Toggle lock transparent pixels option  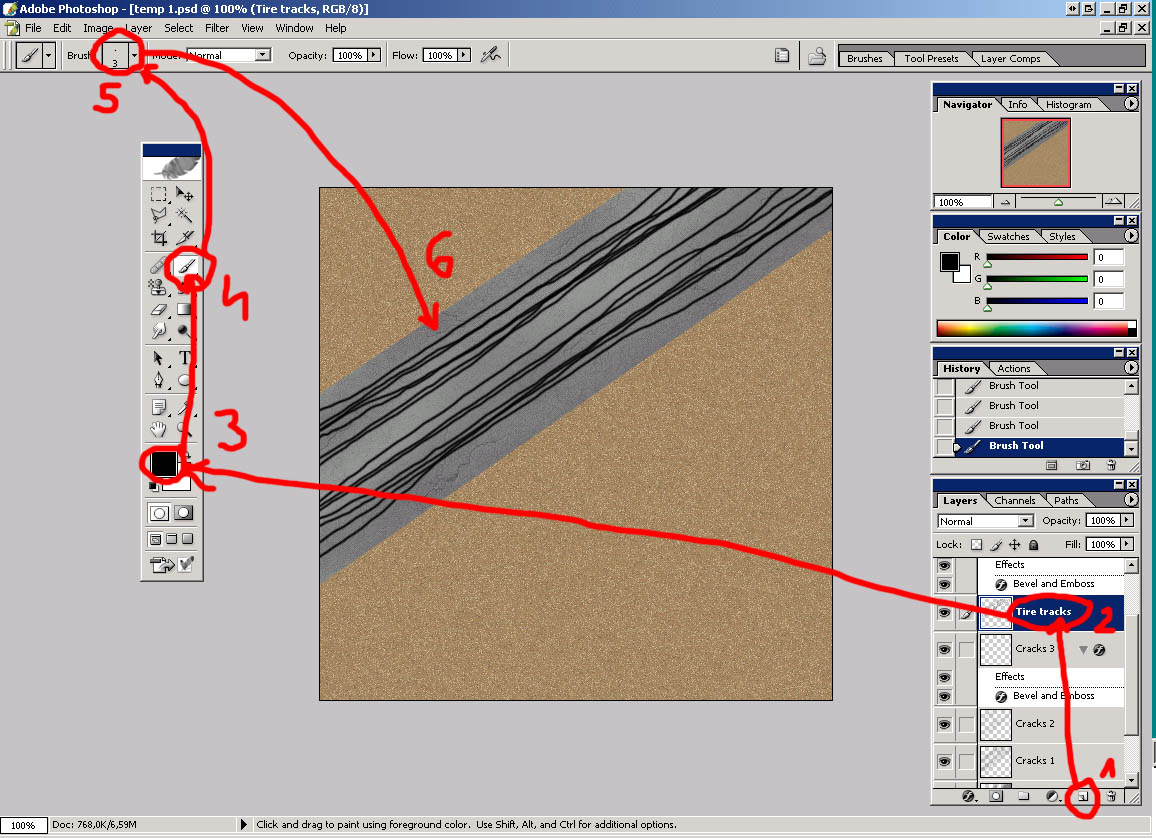click(x=977, y=545)
